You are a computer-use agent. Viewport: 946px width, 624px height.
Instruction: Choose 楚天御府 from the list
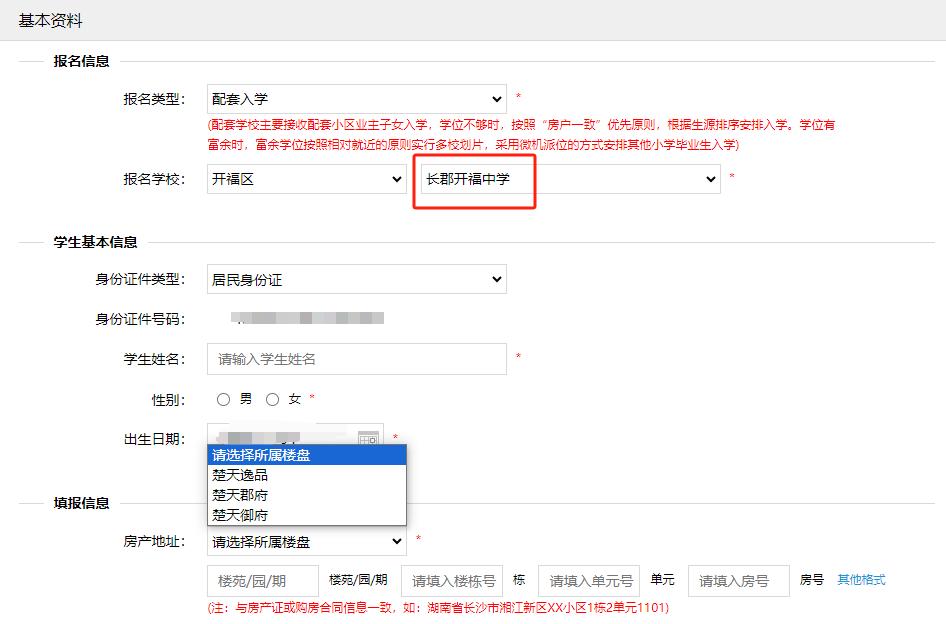click(240, 515)
